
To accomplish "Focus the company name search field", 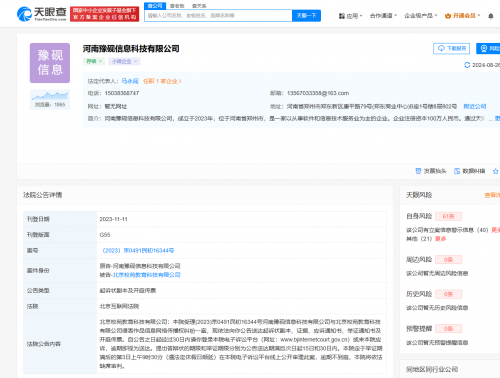I will [x=218, y=16].
